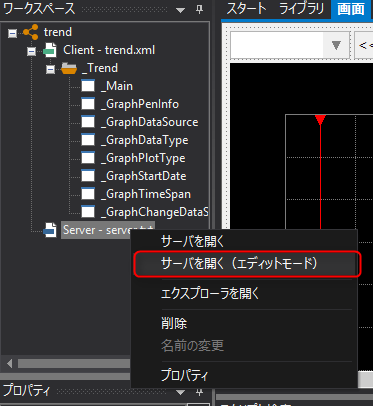Click the workspace horizontal scrollbar left arrow

[x=9, y=363]
